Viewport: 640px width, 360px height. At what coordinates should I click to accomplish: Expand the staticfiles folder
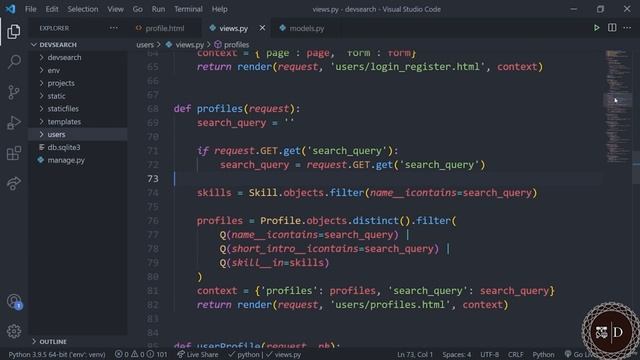[63, 109]
